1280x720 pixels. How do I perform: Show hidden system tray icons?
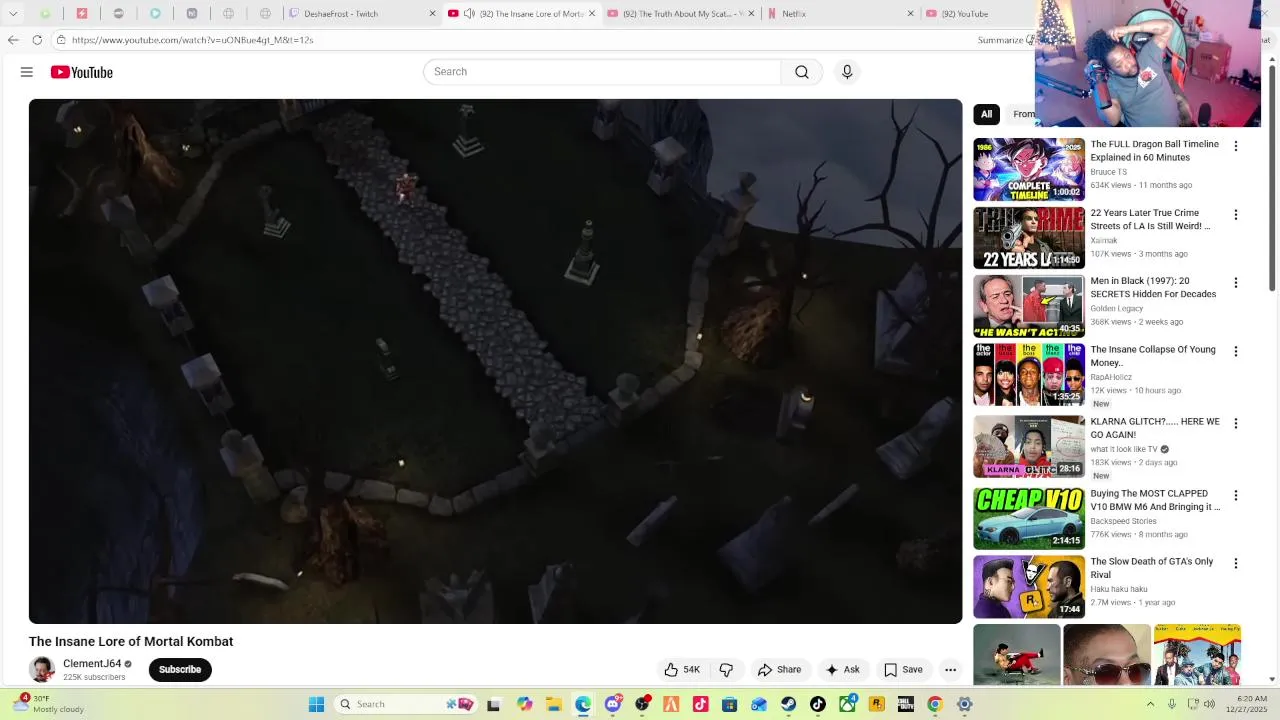1150,704
